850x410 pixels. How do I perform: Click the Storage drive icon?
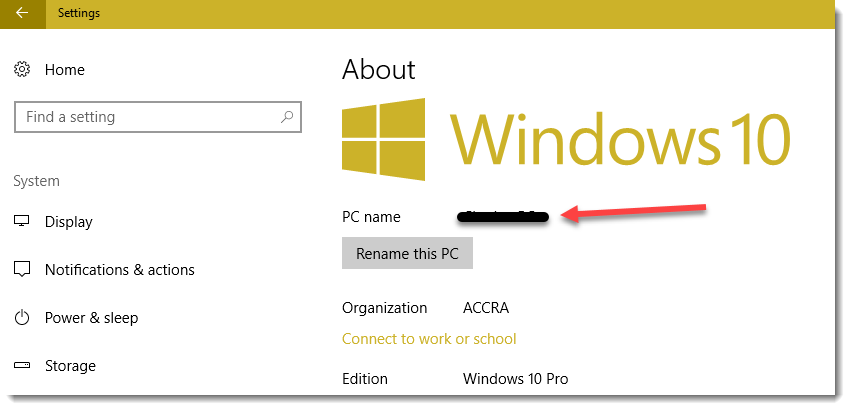pyautogui.click(x=22, y=366)
